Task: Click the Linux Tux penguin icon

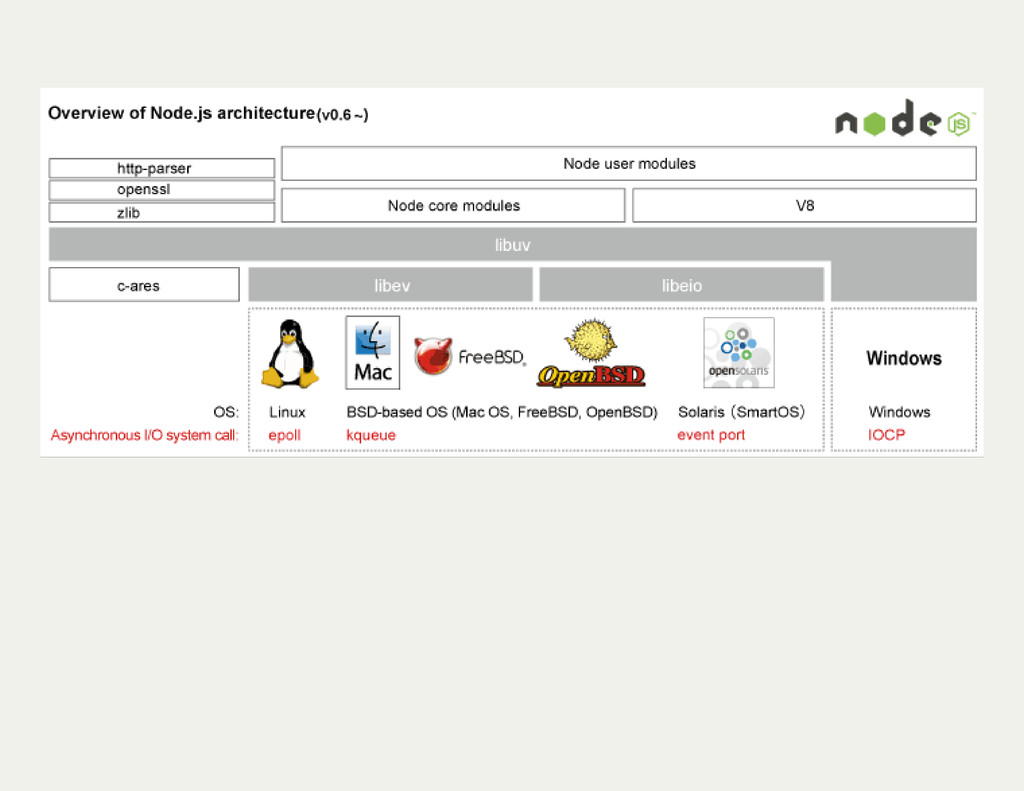Action: [290, 353]
